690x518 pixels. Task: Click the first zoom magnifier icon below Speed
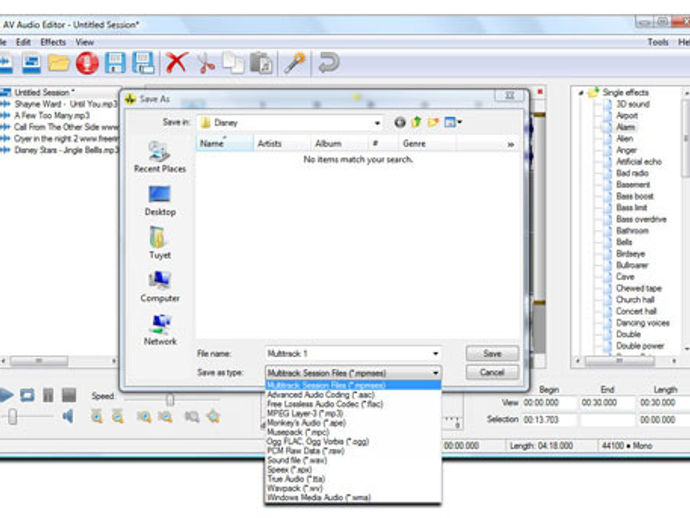97,416
